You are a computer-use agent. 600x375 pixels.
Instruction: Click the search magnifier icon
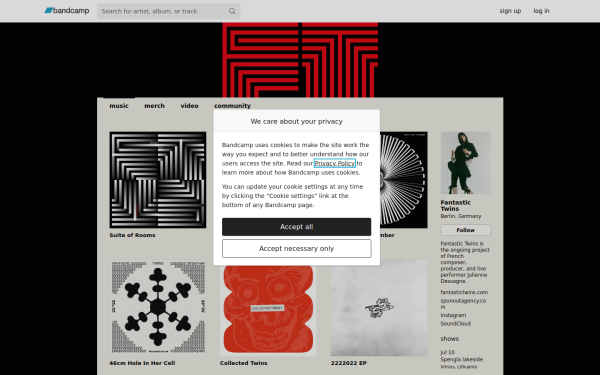(x=232, y=11)
